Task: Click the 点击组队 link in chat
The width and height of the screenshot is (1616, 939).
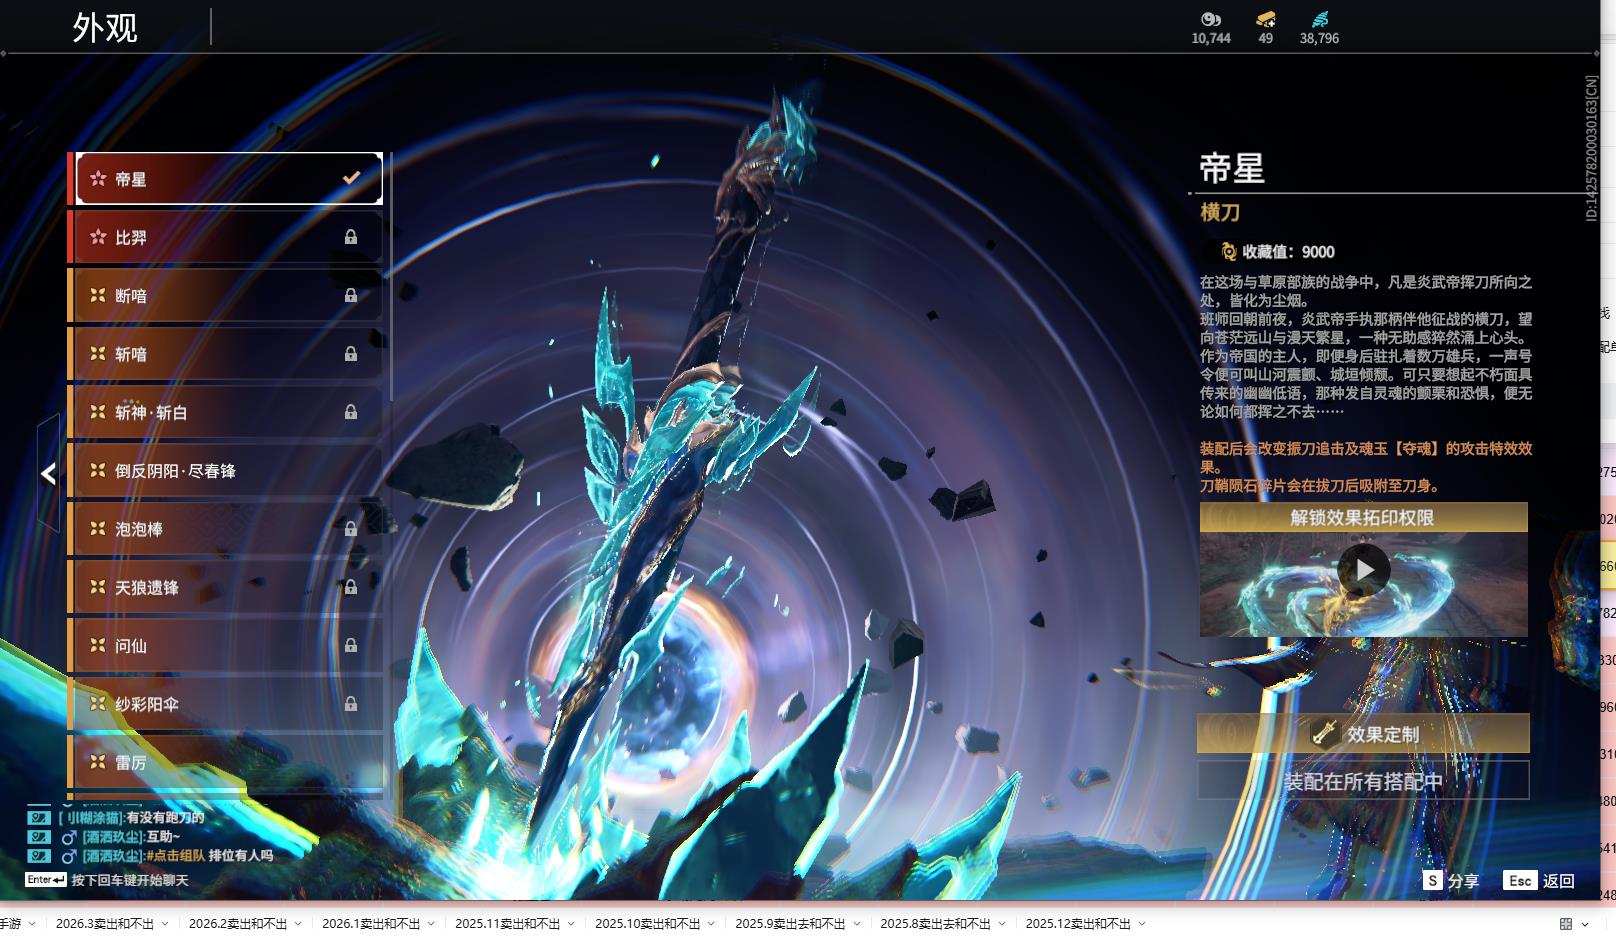Action: (178, 856)
